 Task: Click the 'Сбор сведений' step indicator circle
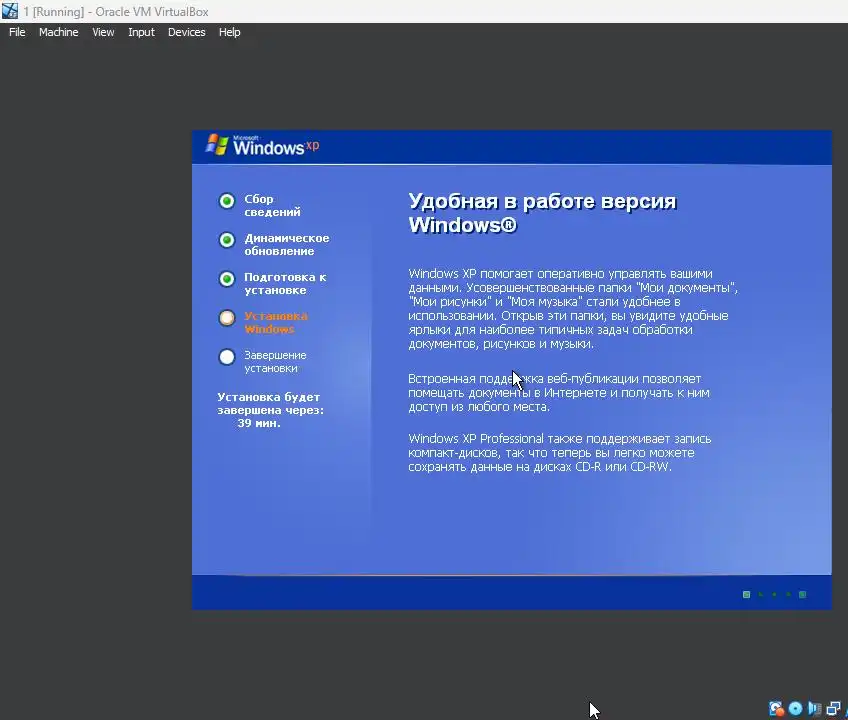click(227, 201)
